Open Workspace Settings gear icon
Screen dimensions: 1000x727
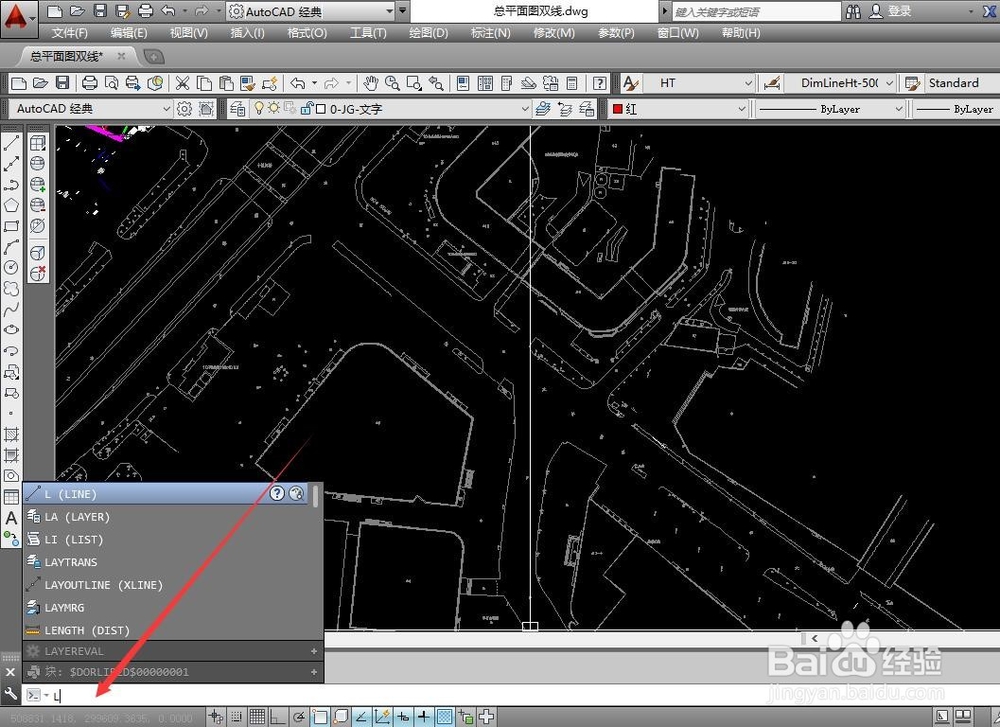tap(184, 109)
